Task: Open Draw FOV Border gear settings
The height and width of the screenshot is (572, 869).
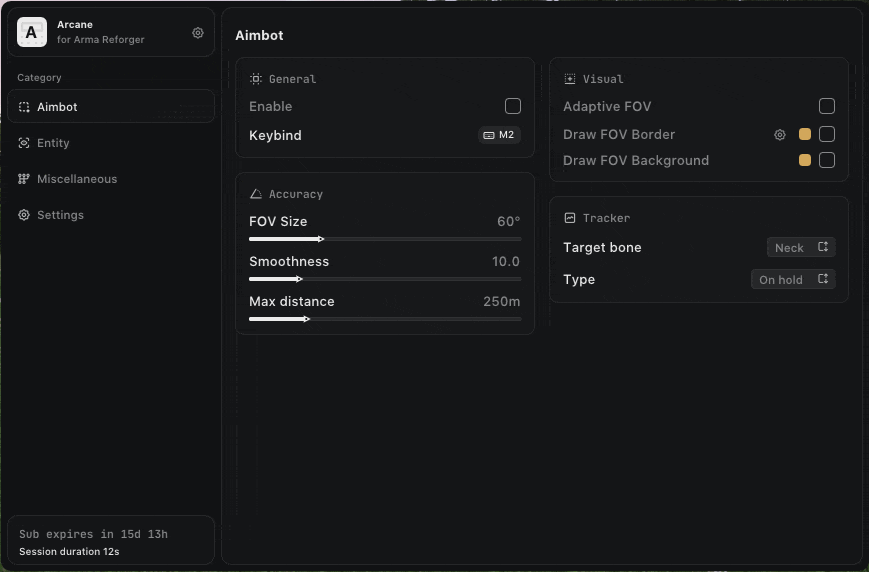Action: pyautogui.click(x=780, y=134)
